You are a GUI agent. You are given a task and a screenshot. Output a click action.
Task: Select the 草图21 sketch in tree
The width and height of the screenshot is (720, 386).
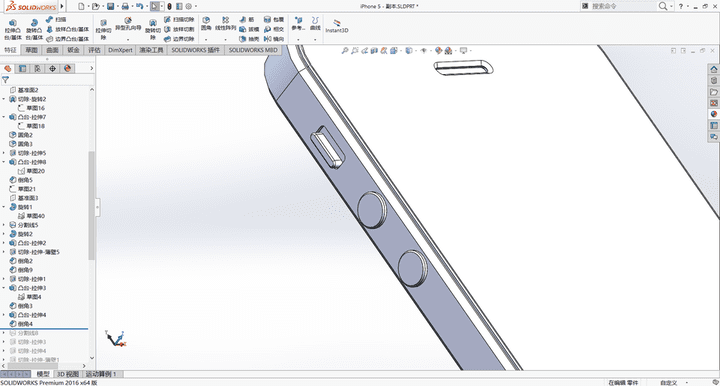point(22,189)
